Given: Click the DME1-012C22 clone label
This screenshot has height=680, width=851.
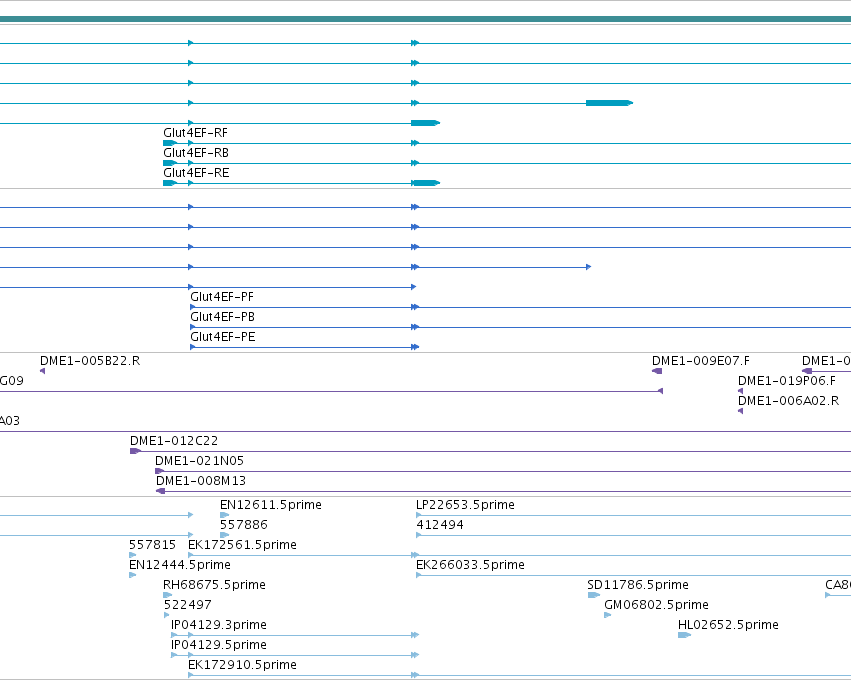Looking at the screenshot, I should (x=174, y=441).
